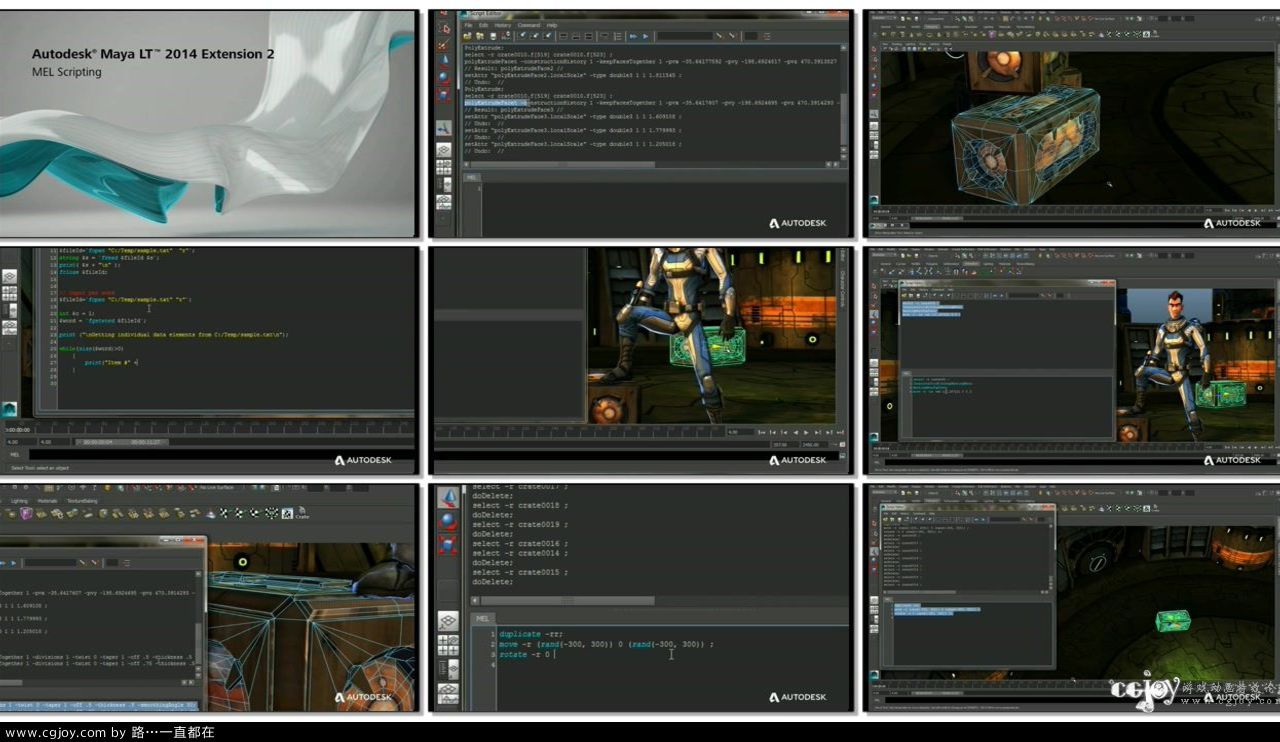Click Save Script icon in top-middle Script Editor
Screen dimensions: 1280x742
click(493, 36)
